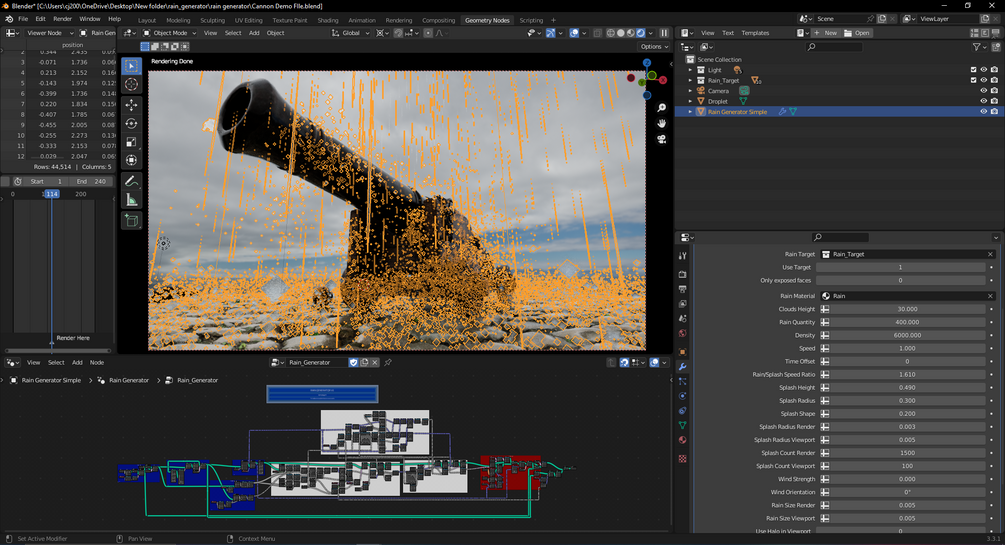The image size is (1005, 545).
Task: Activate the Measure tool
Action: pyautogui.click(x=131, y=200)
